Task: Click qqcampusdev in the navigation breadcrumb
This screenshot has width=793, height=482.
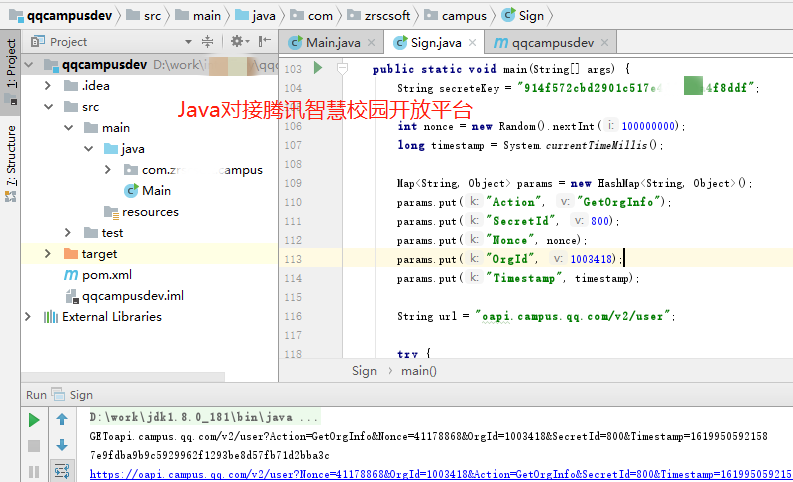Action: tap(61, 16)
